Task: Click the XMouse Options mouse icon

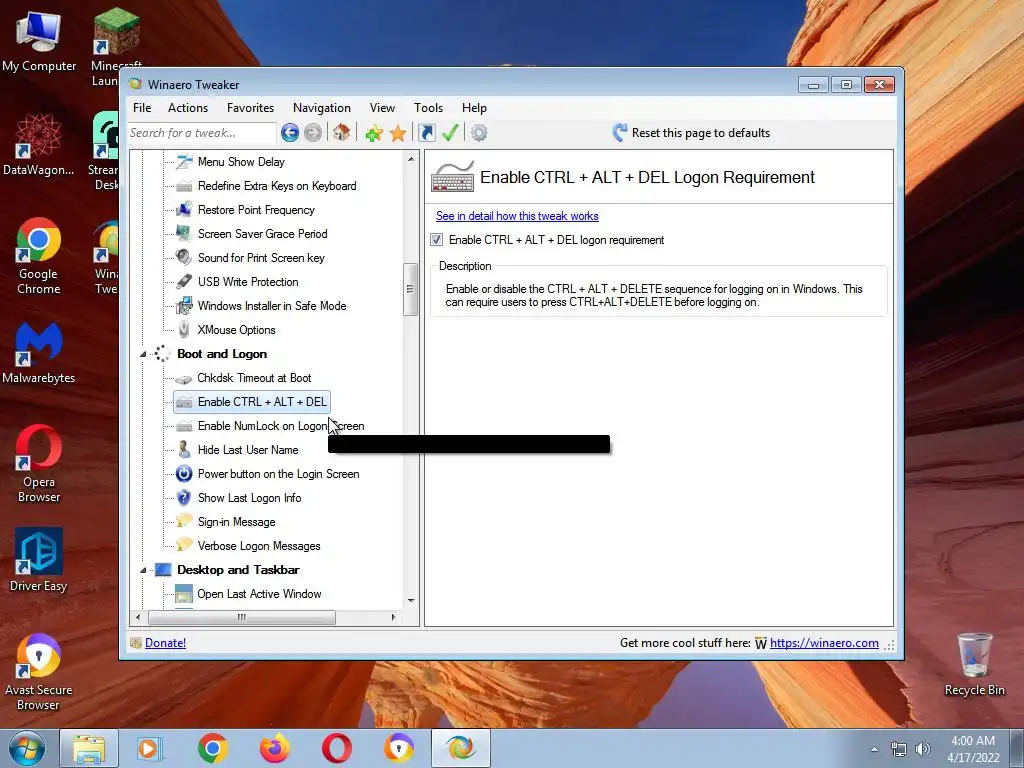Action: (184, 330)
